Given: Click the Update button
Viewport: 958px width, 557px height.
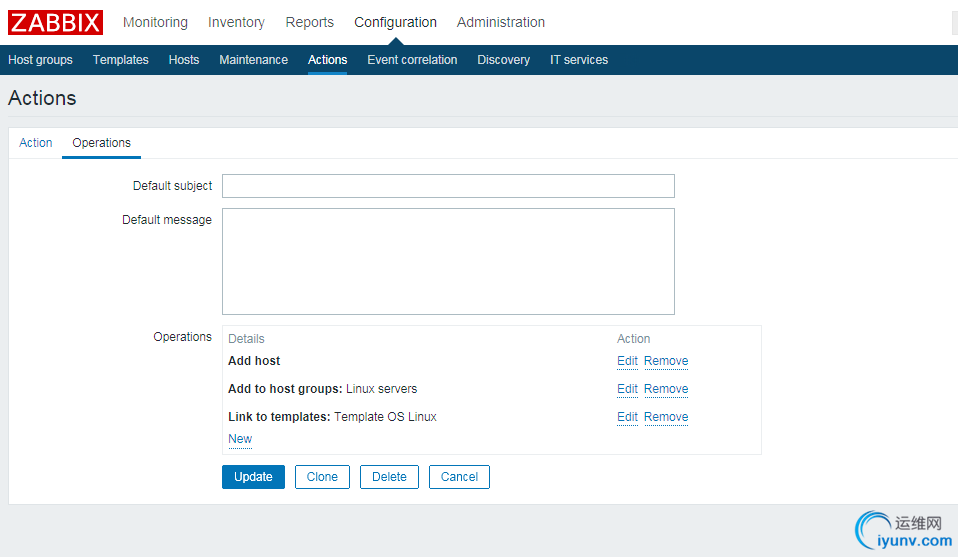Looking at the screenshot, I should [253, 477].
